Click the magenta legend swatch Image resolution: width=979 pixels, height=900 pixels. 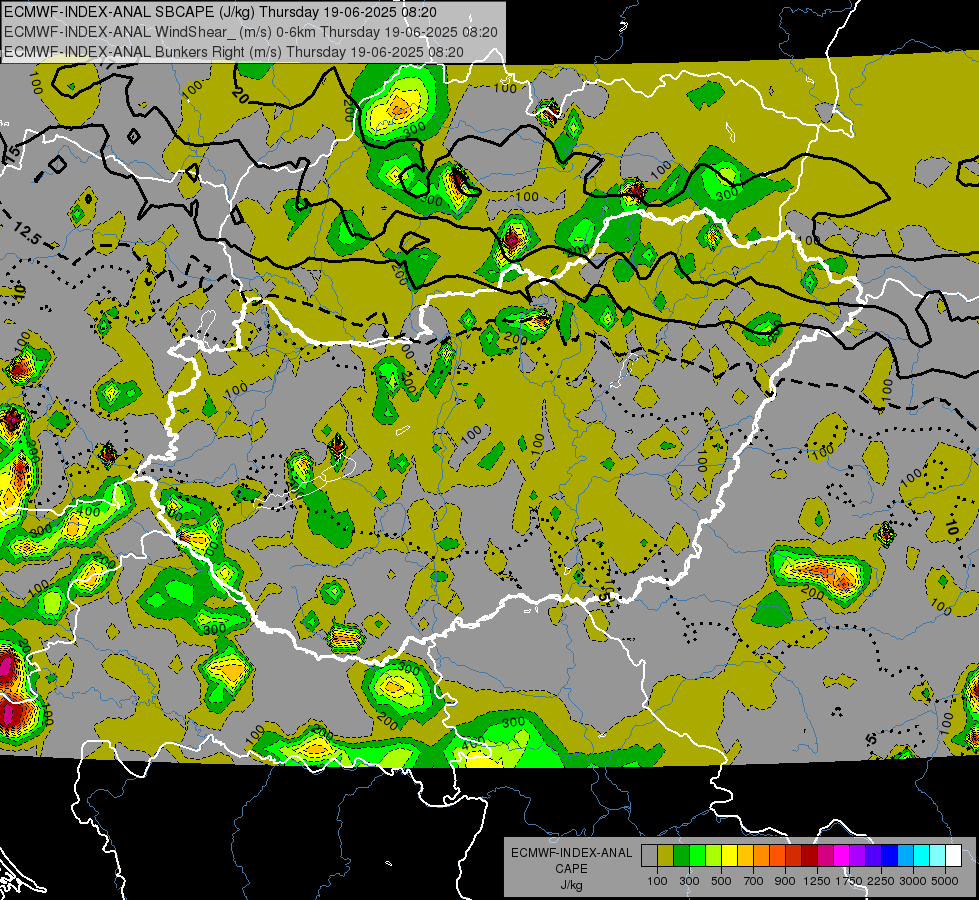(842, 856)
